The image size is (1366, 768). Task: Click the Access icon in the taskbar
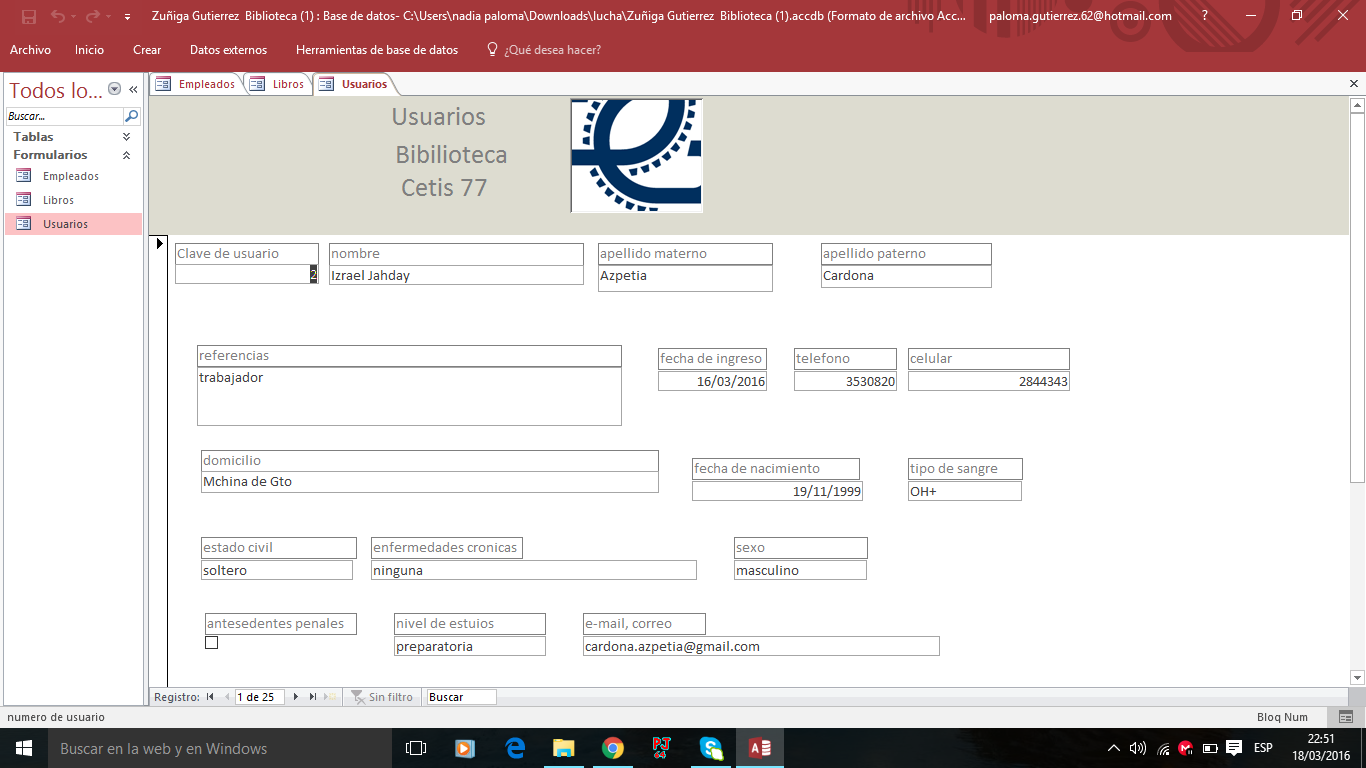(x=760, y=748)
